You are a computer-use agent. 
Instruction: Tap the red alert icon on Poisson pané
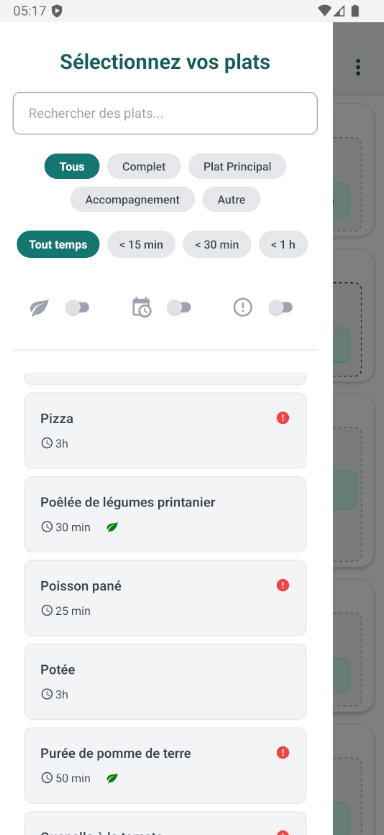tap(283, 585)
